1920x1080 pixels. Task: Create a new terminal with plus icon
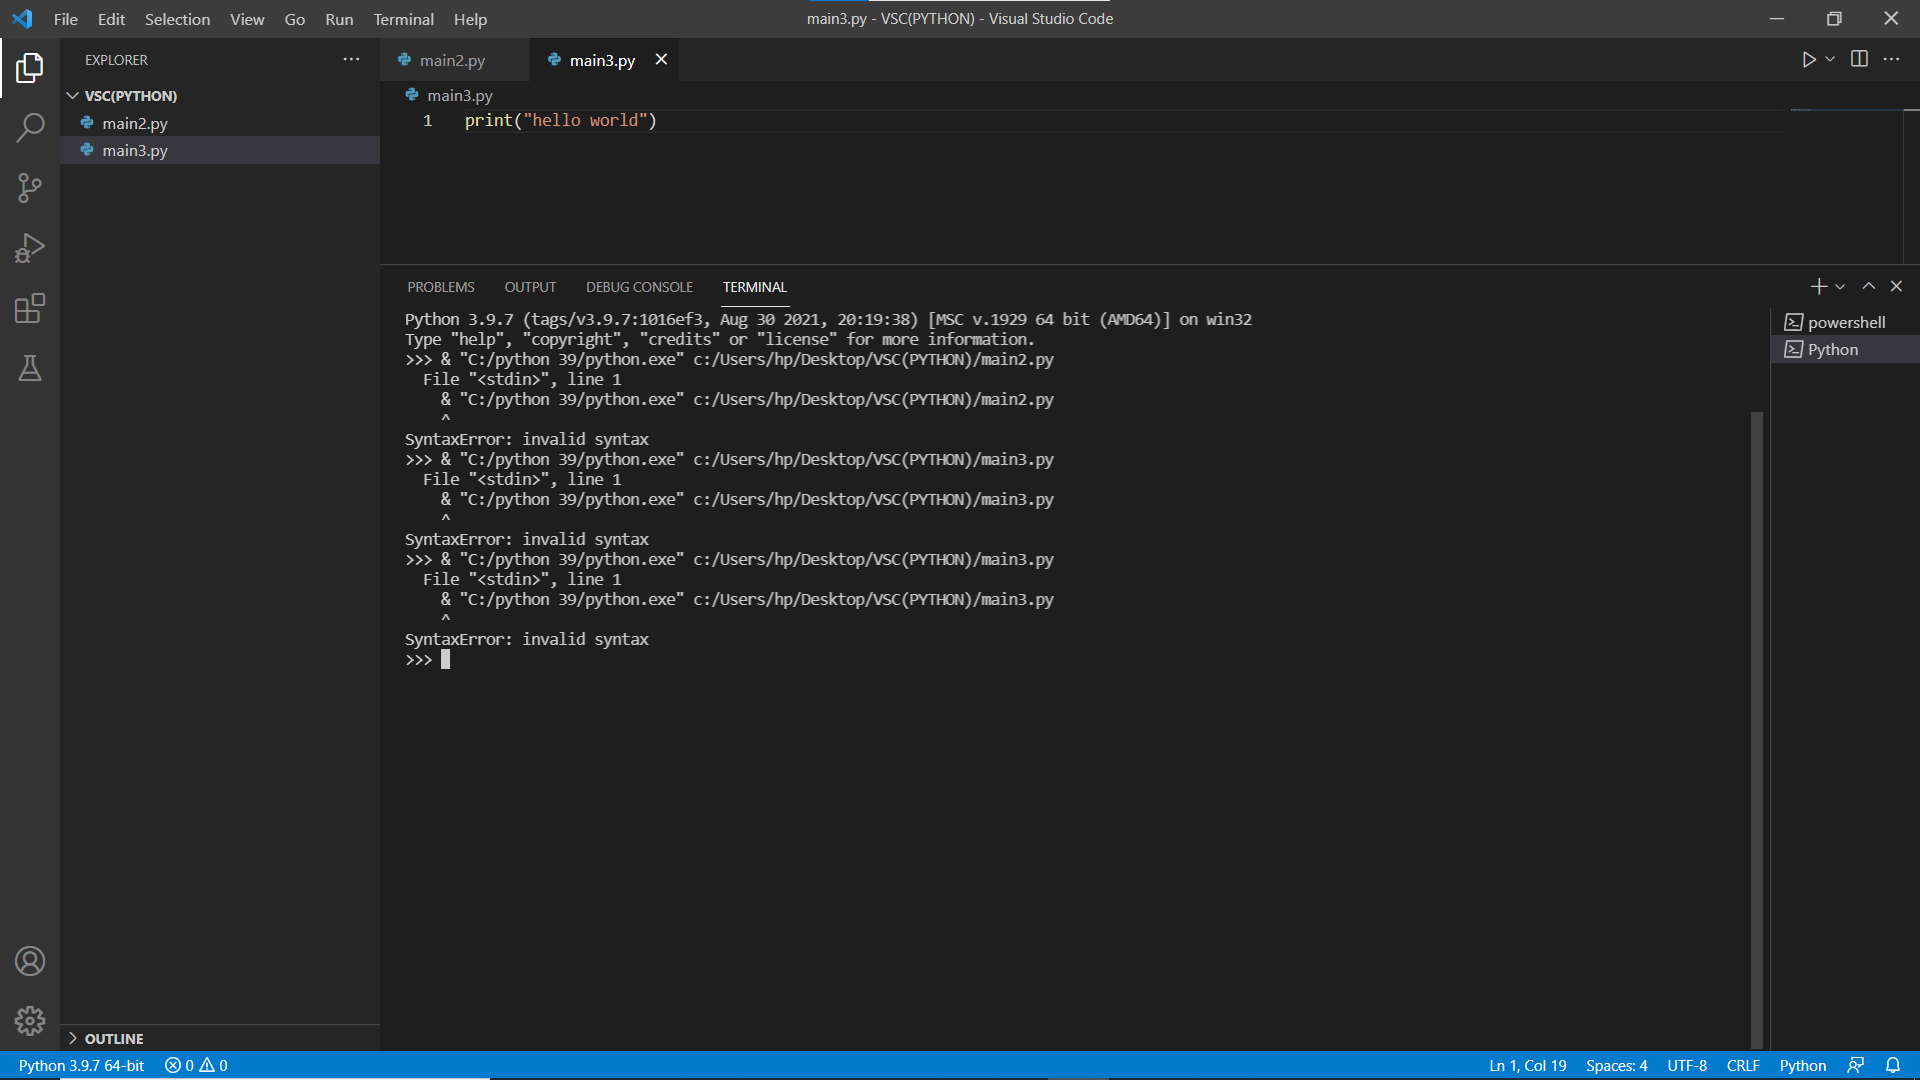[1819, 287]
